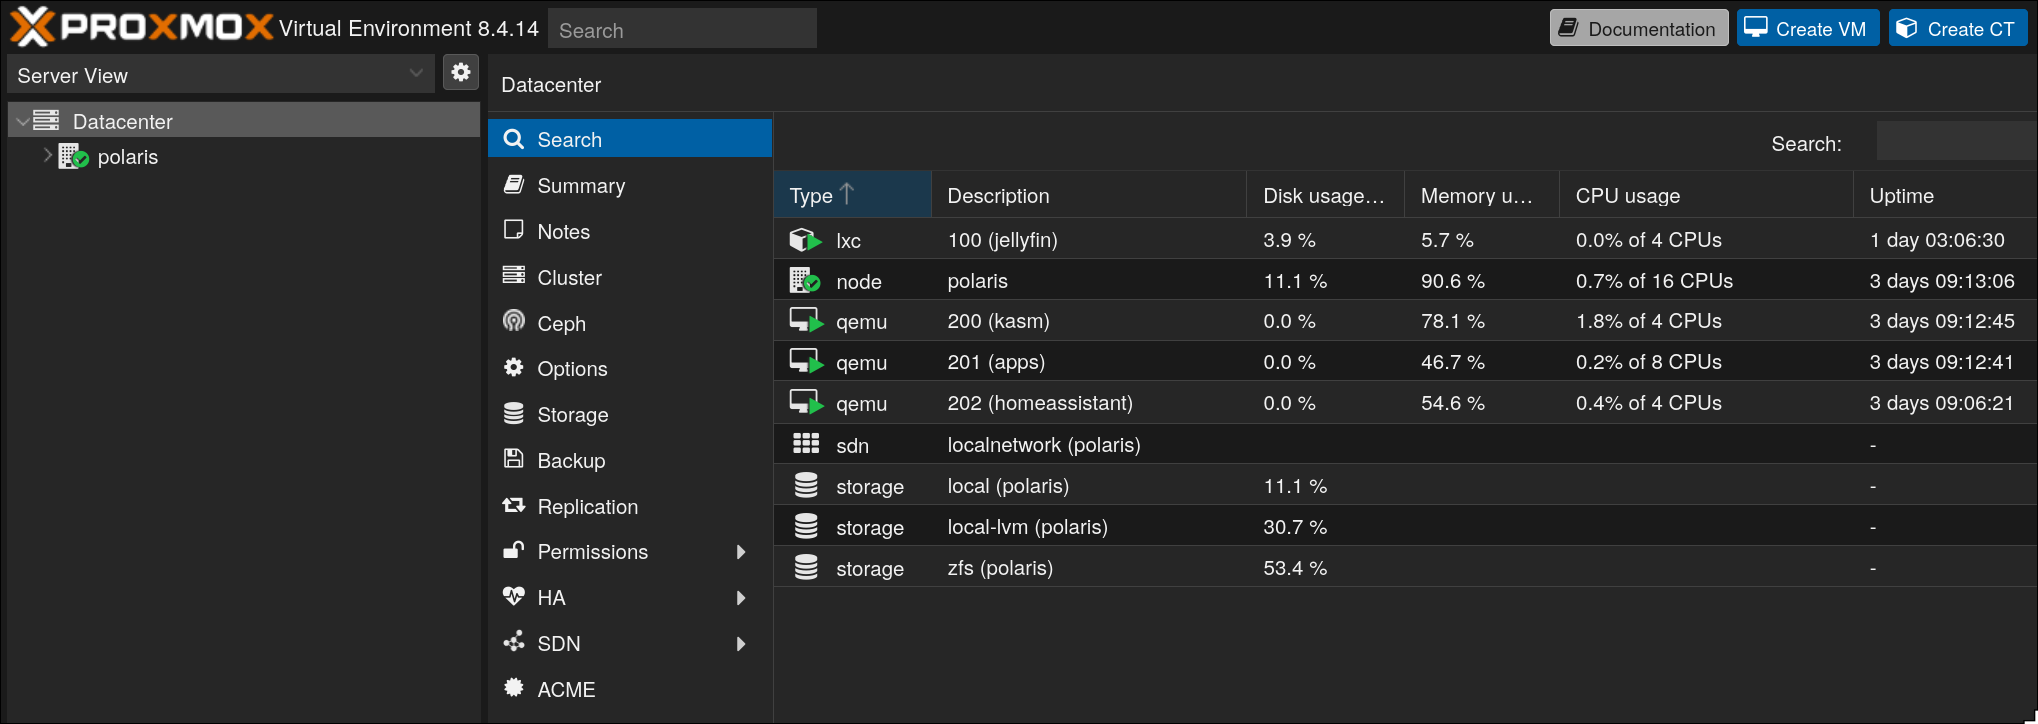This screenshot has height=724, width=2038.
Task: Click the Backup floppy disk icon
Action: click(514, 459)
